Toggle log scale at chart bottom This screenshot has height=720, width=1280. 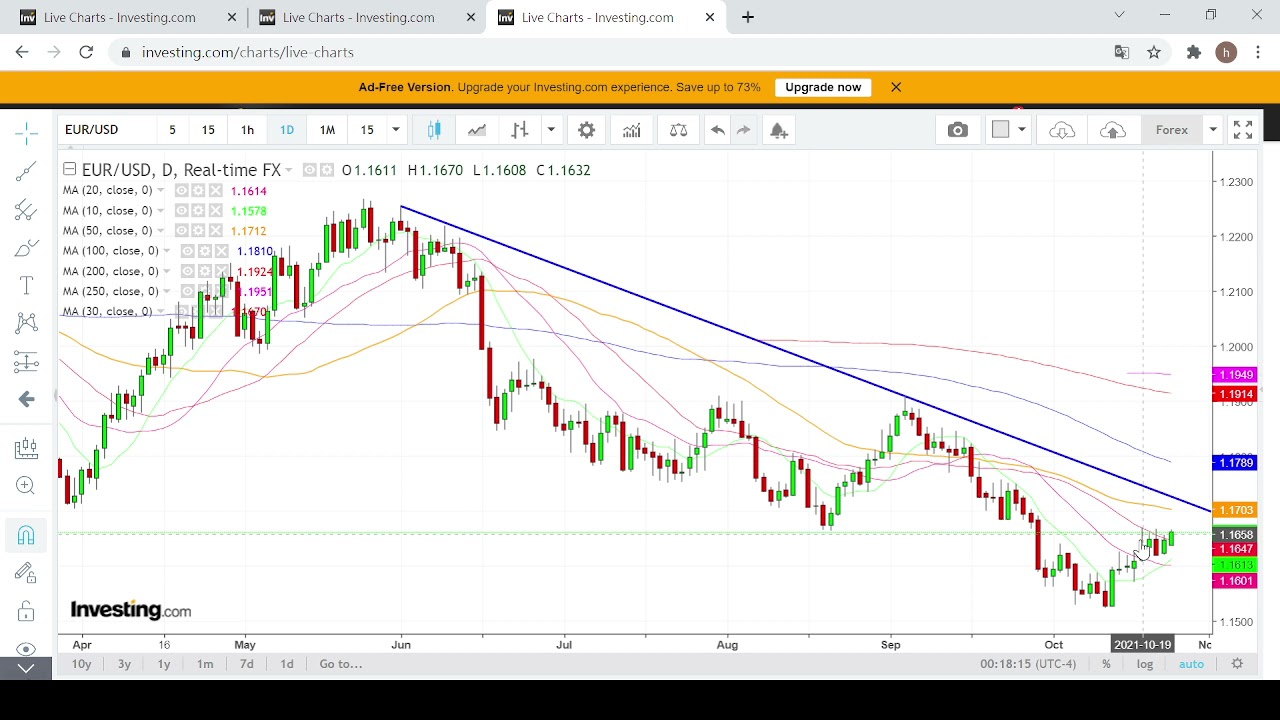(x=1144, y=664)
